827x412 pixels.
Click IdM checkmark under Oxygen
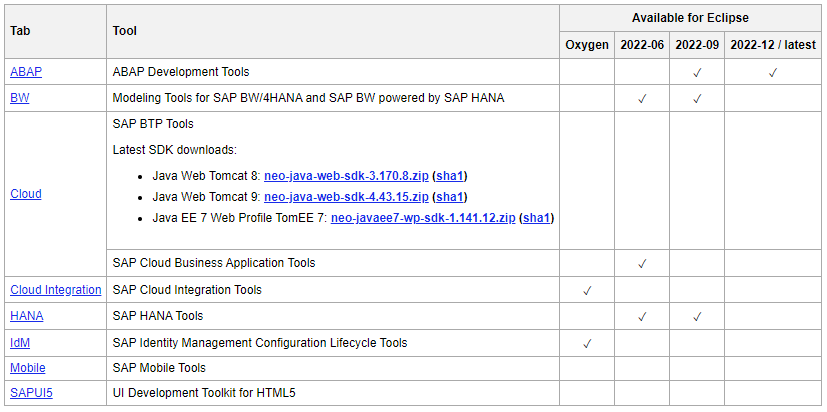pos(587,344)
